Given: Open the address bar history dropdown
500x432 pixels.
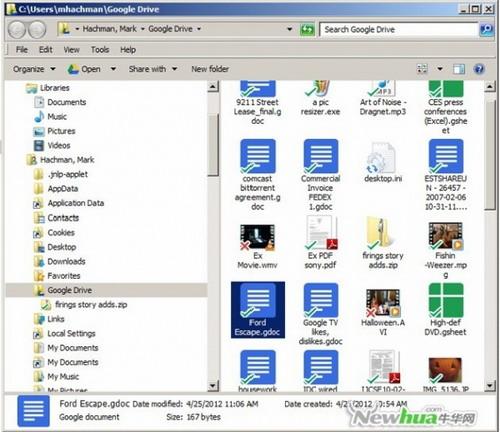Looking at the screenshot, I should [290, 29].
